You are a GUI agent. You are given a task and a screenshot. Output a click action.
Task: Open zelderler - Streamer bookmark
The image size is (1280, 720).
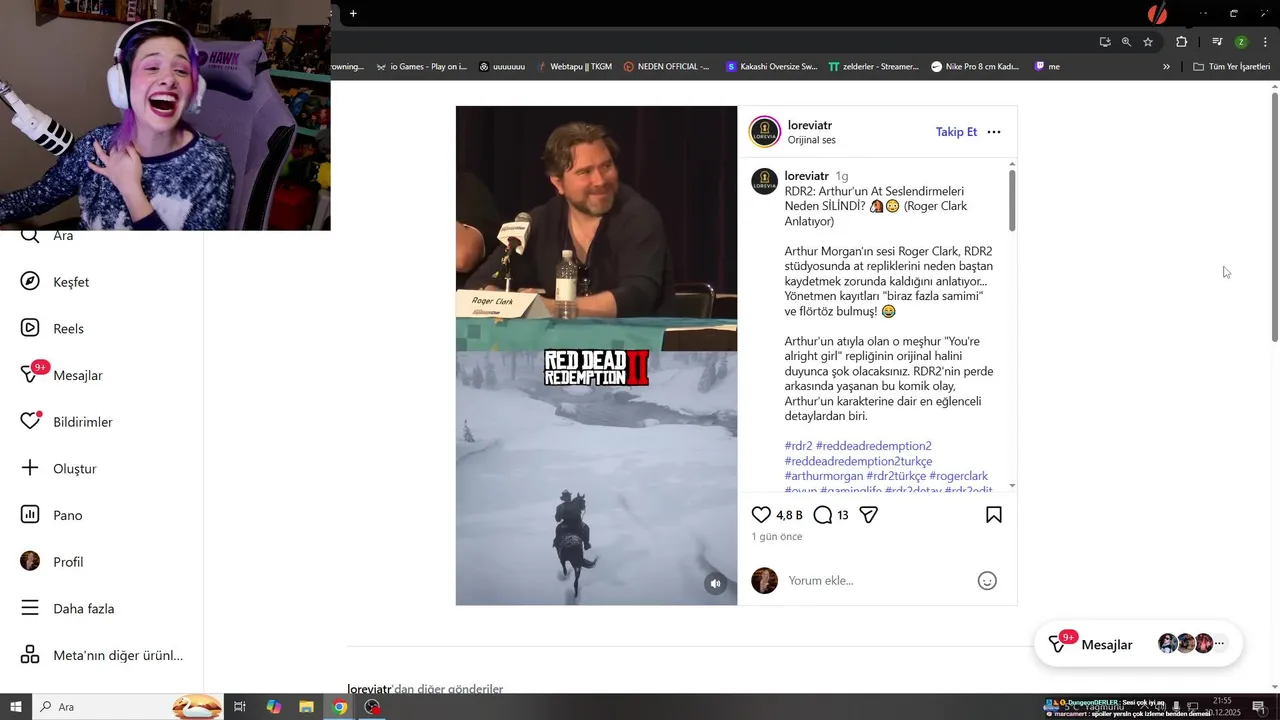pos(873,67)
